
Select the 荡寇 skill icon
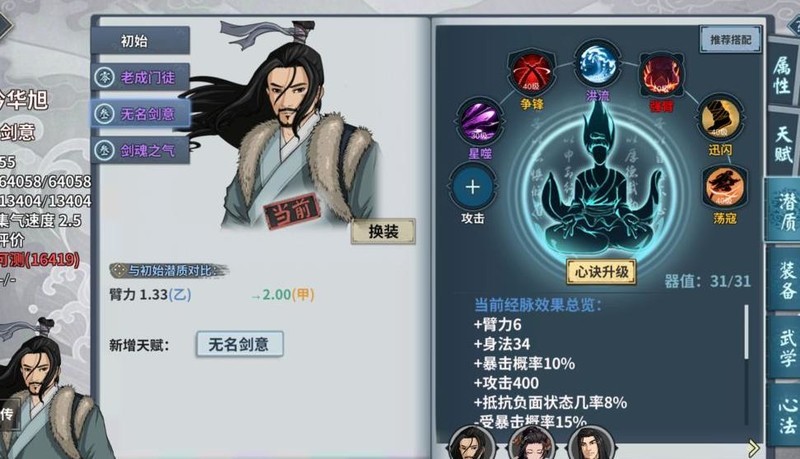coord(724,187)
